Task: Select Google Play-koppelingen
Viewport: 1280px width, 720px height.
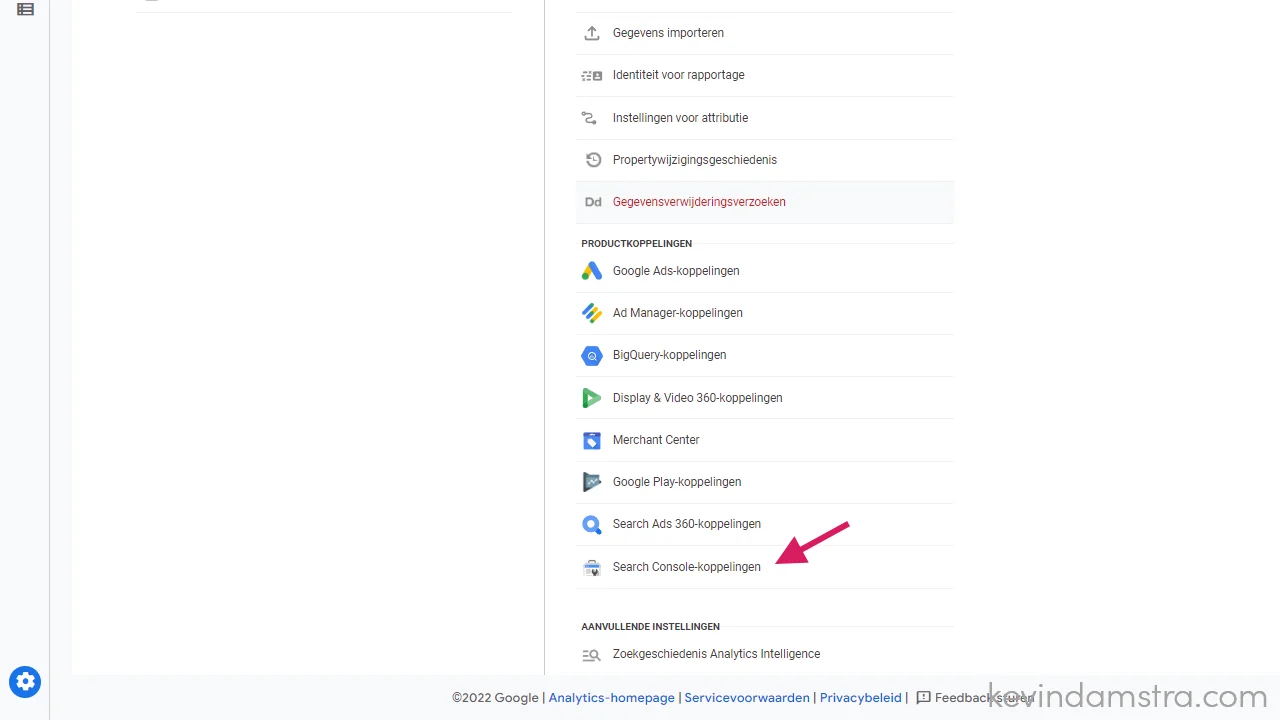Action: pos(765,482)
